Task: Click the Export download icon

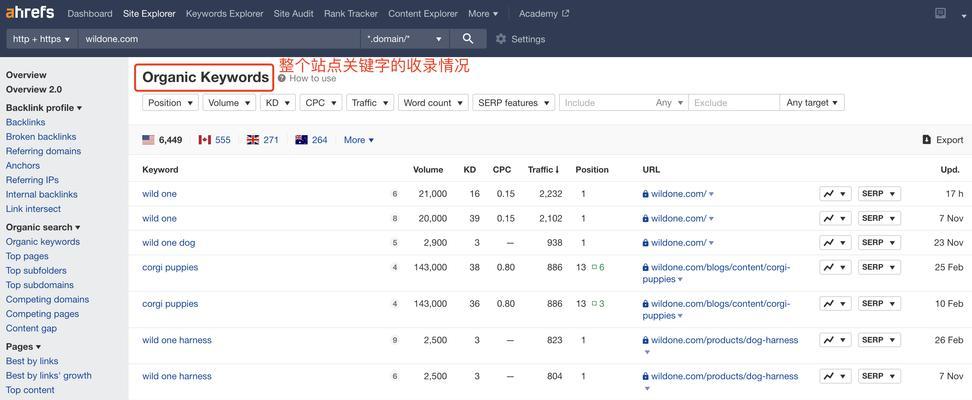Action: pos(927,140)
